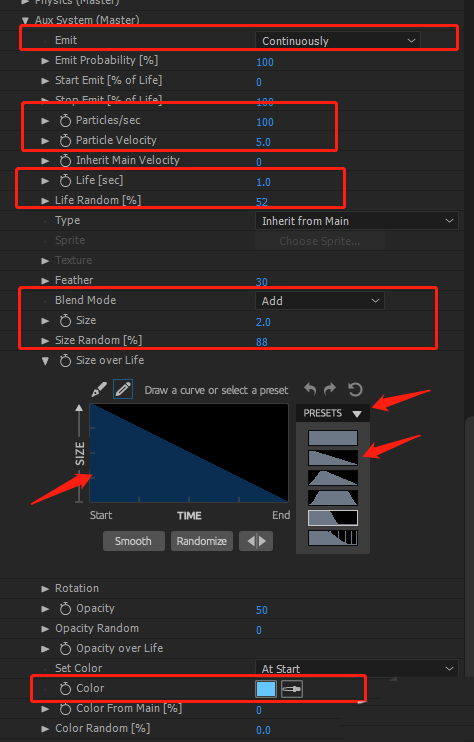Select the pencil curve tool

(x=123, y=389)
